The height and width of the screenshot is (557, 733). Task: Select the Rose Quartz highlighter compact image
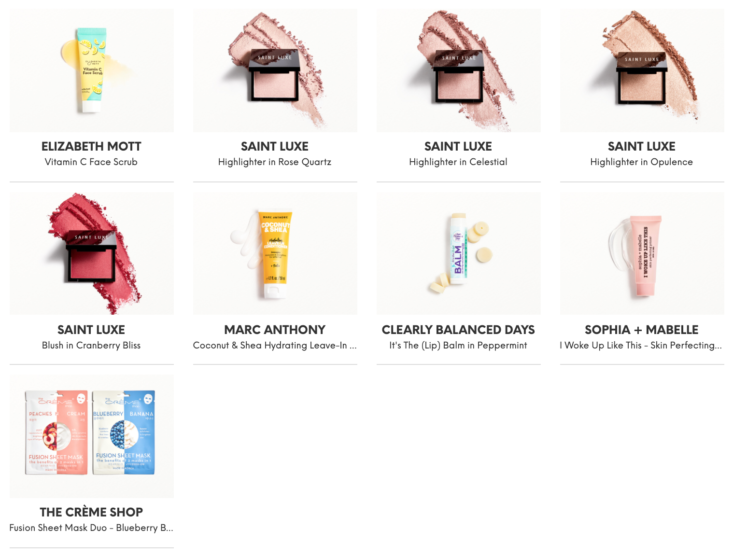click(x=275, y=70)
